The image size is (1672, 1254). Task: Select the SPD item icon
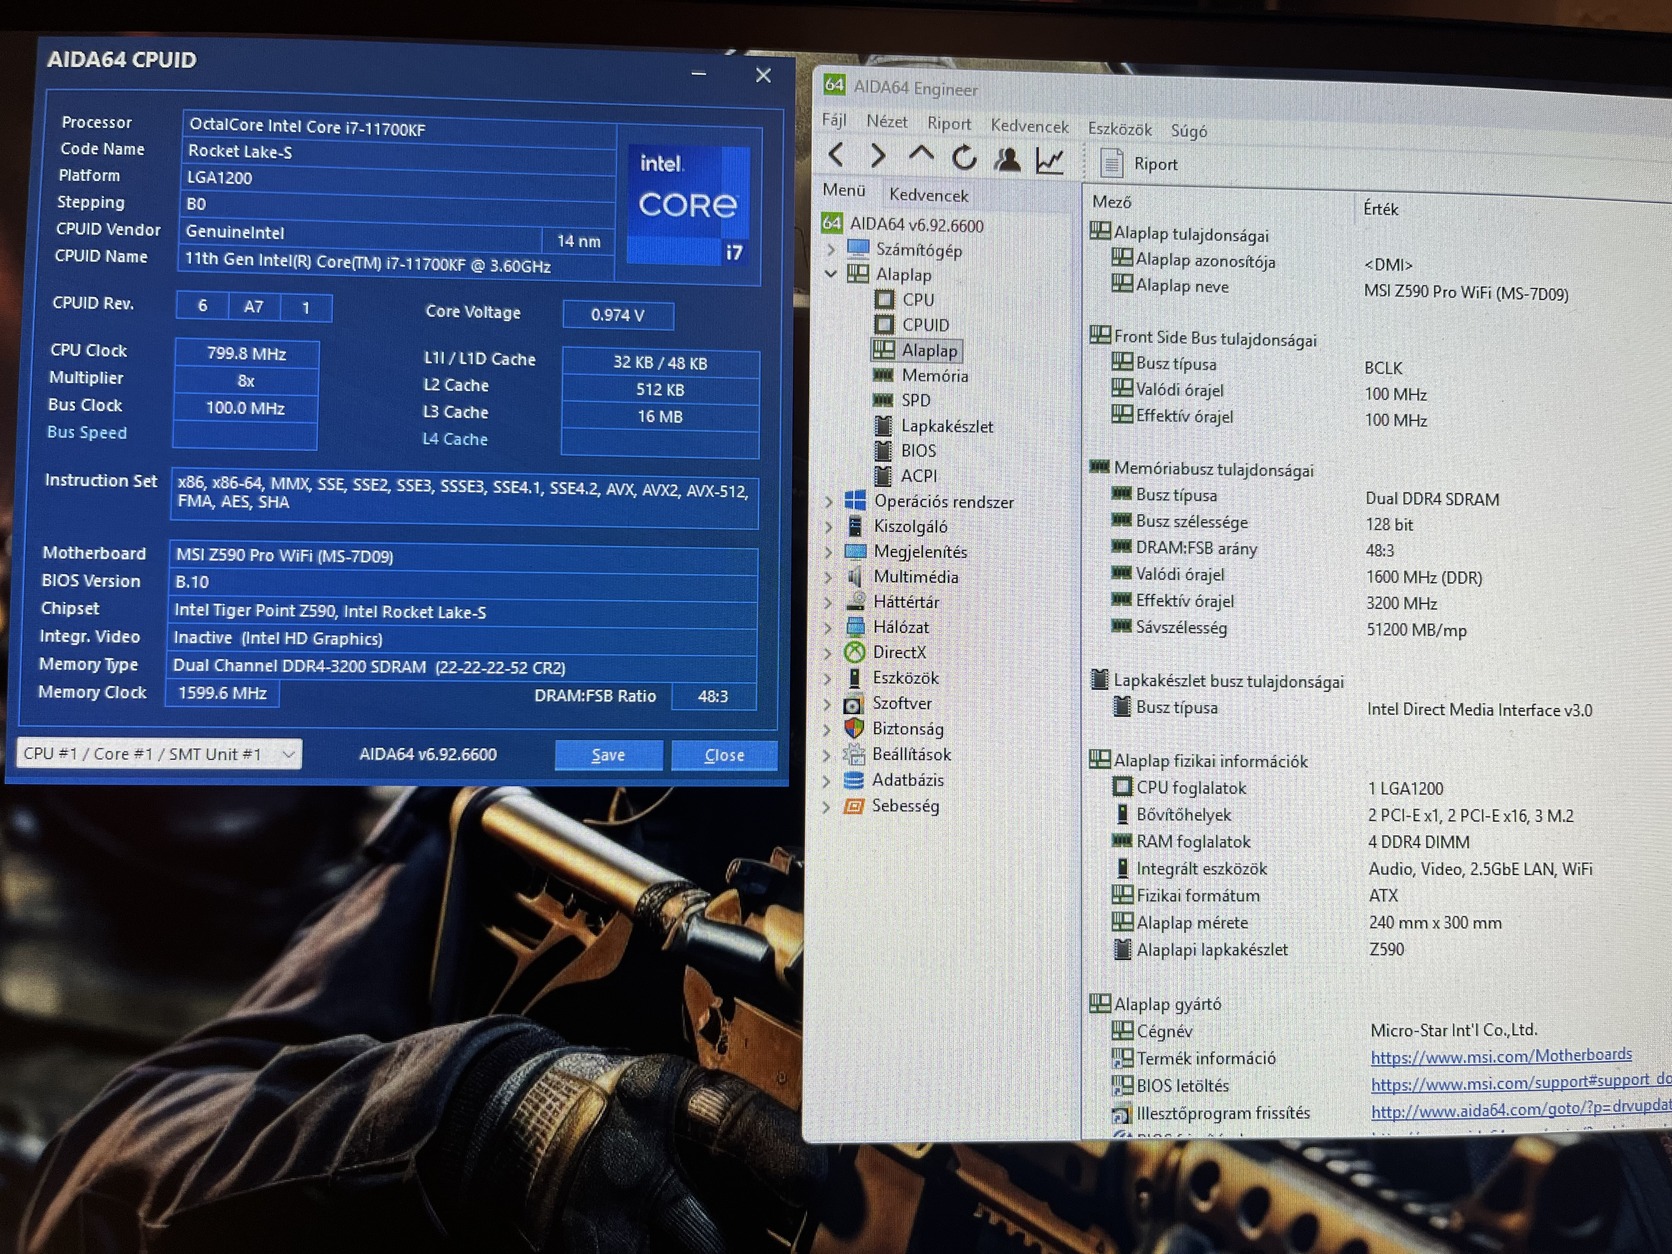pos(883,400)
